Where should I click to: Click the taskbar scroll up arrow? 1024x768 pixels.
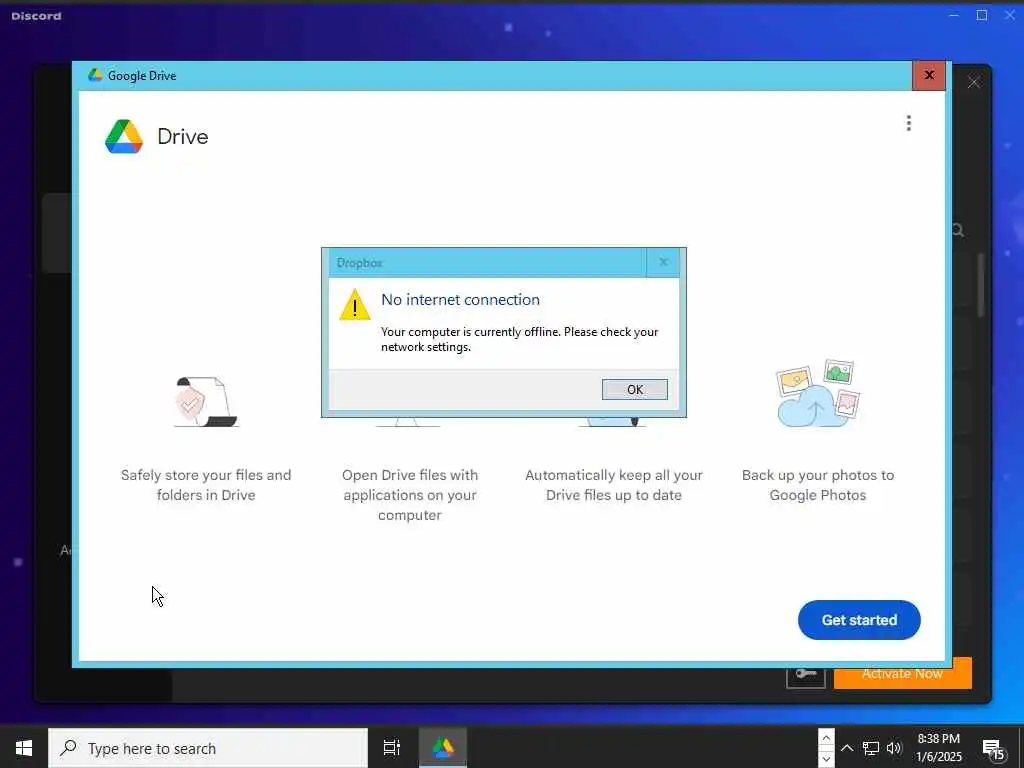(826, 738)
